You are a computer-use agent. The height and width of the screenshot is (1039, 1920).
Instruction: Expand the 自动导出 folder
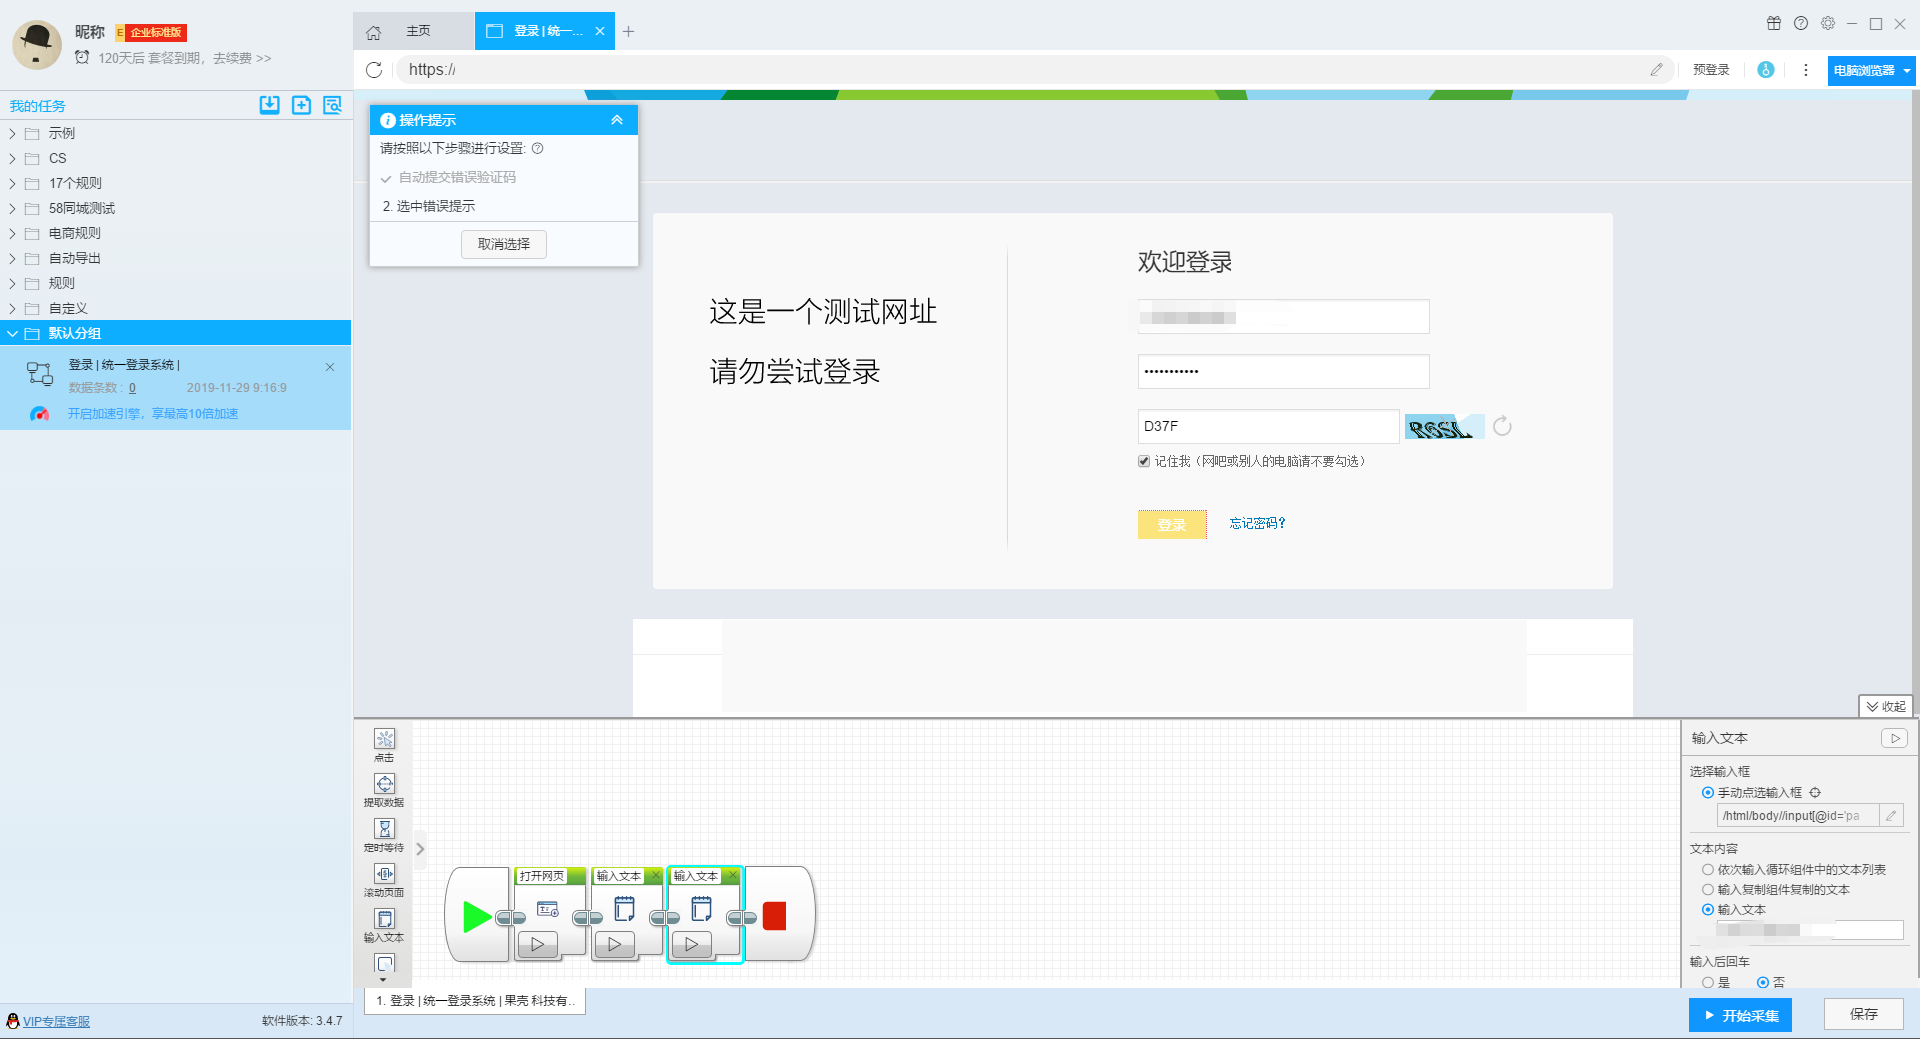13,258
